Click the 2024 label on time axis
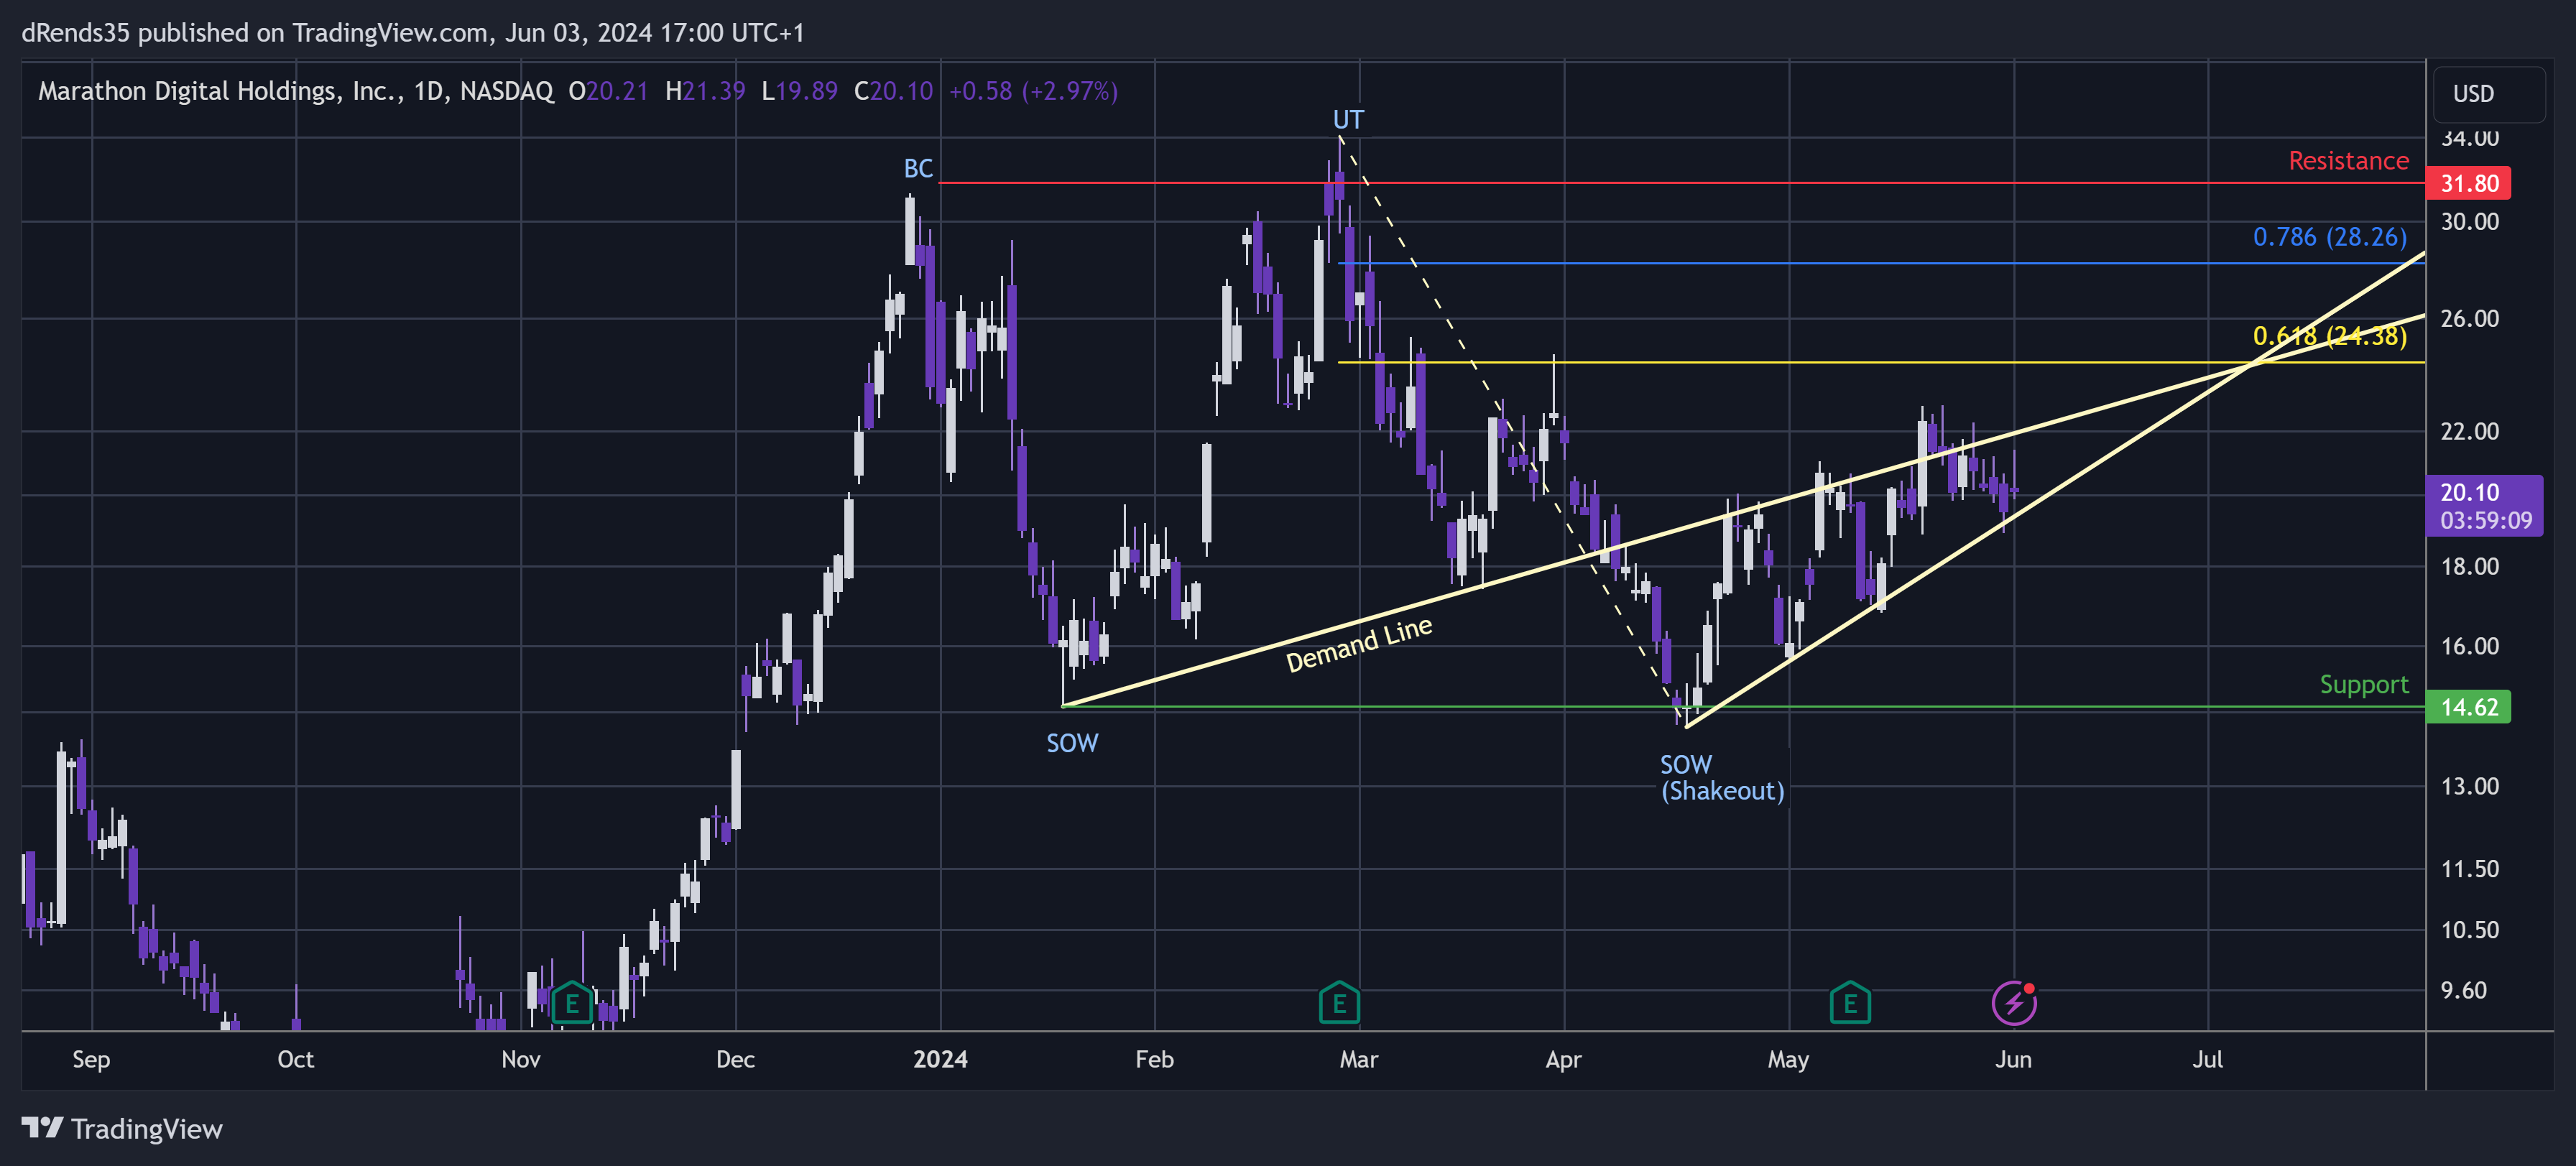This screenshot has height=1166, width=2576. point(940,1060)
